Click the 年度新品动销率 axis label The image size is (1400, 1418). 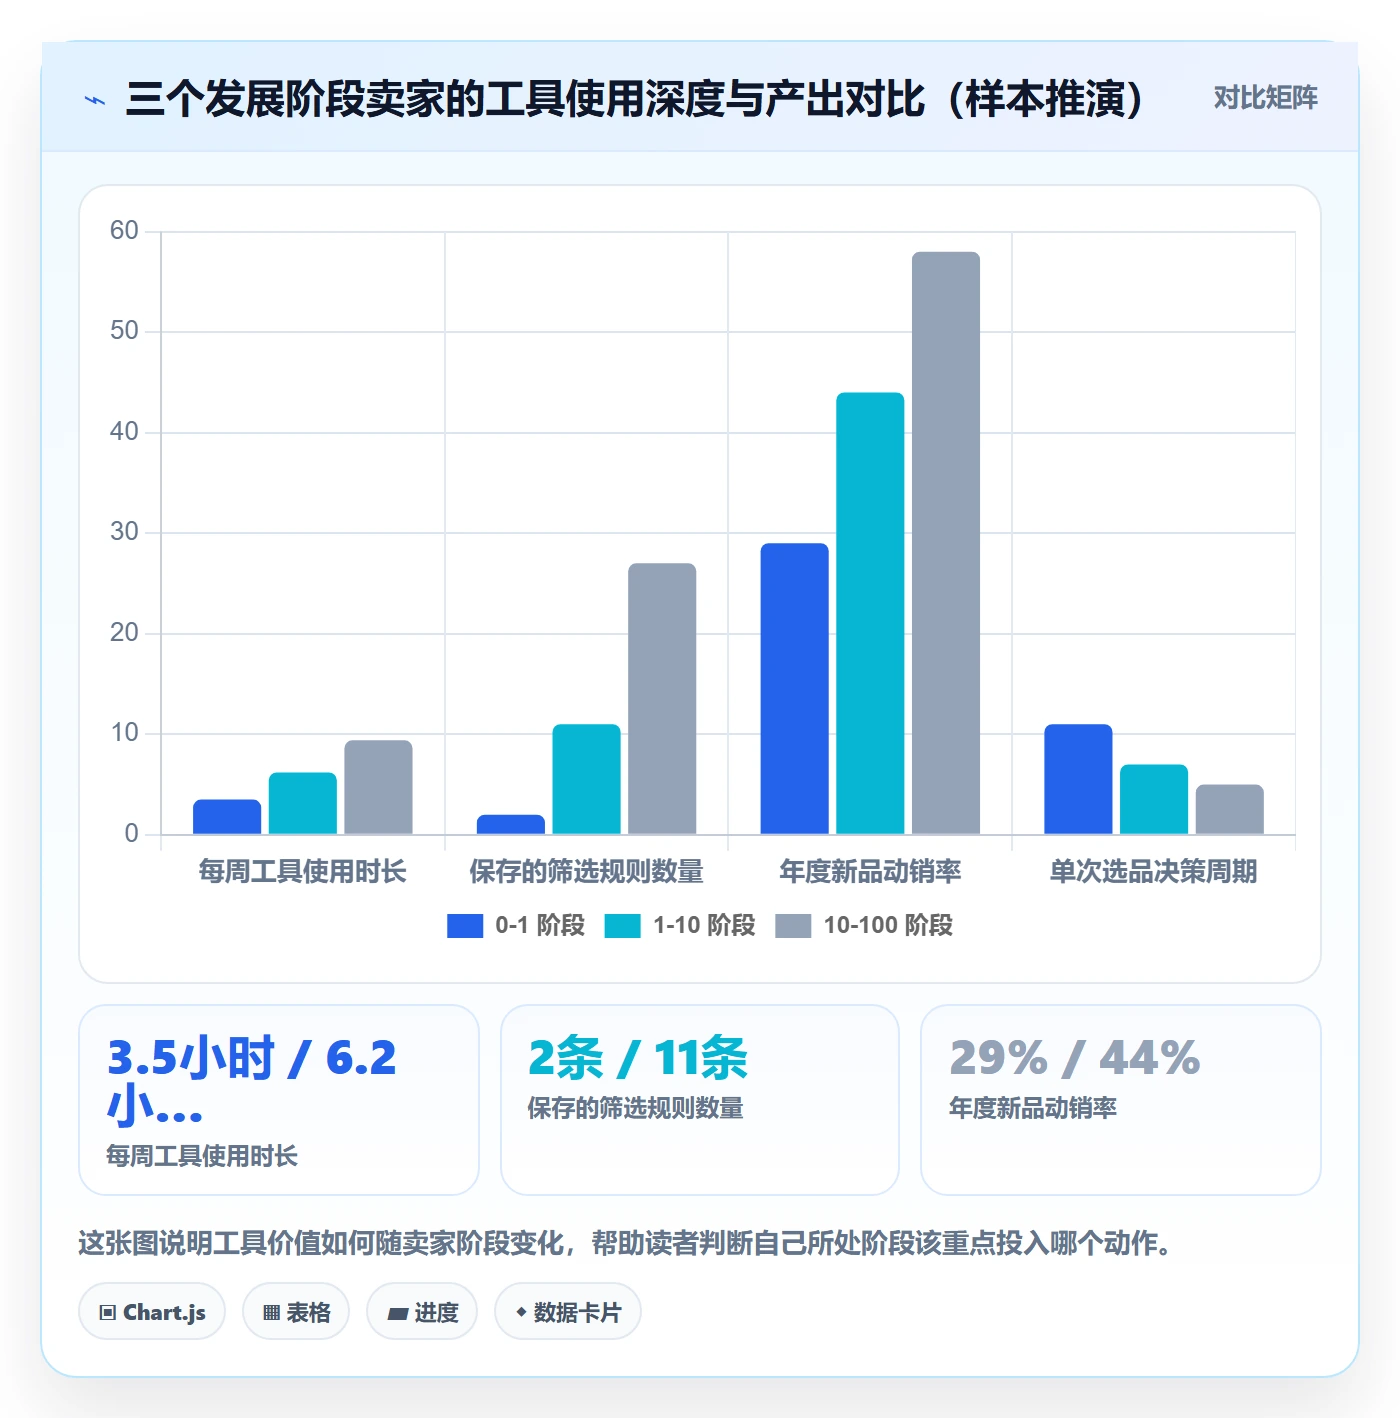click(x=870, y=872)
